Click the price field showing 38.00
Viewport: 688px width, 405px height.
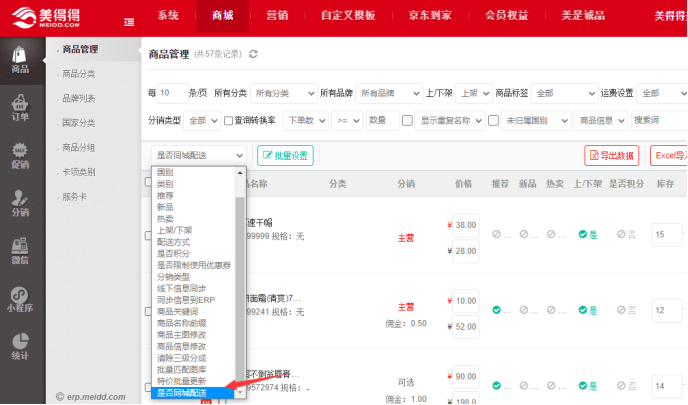coord(466,225)
